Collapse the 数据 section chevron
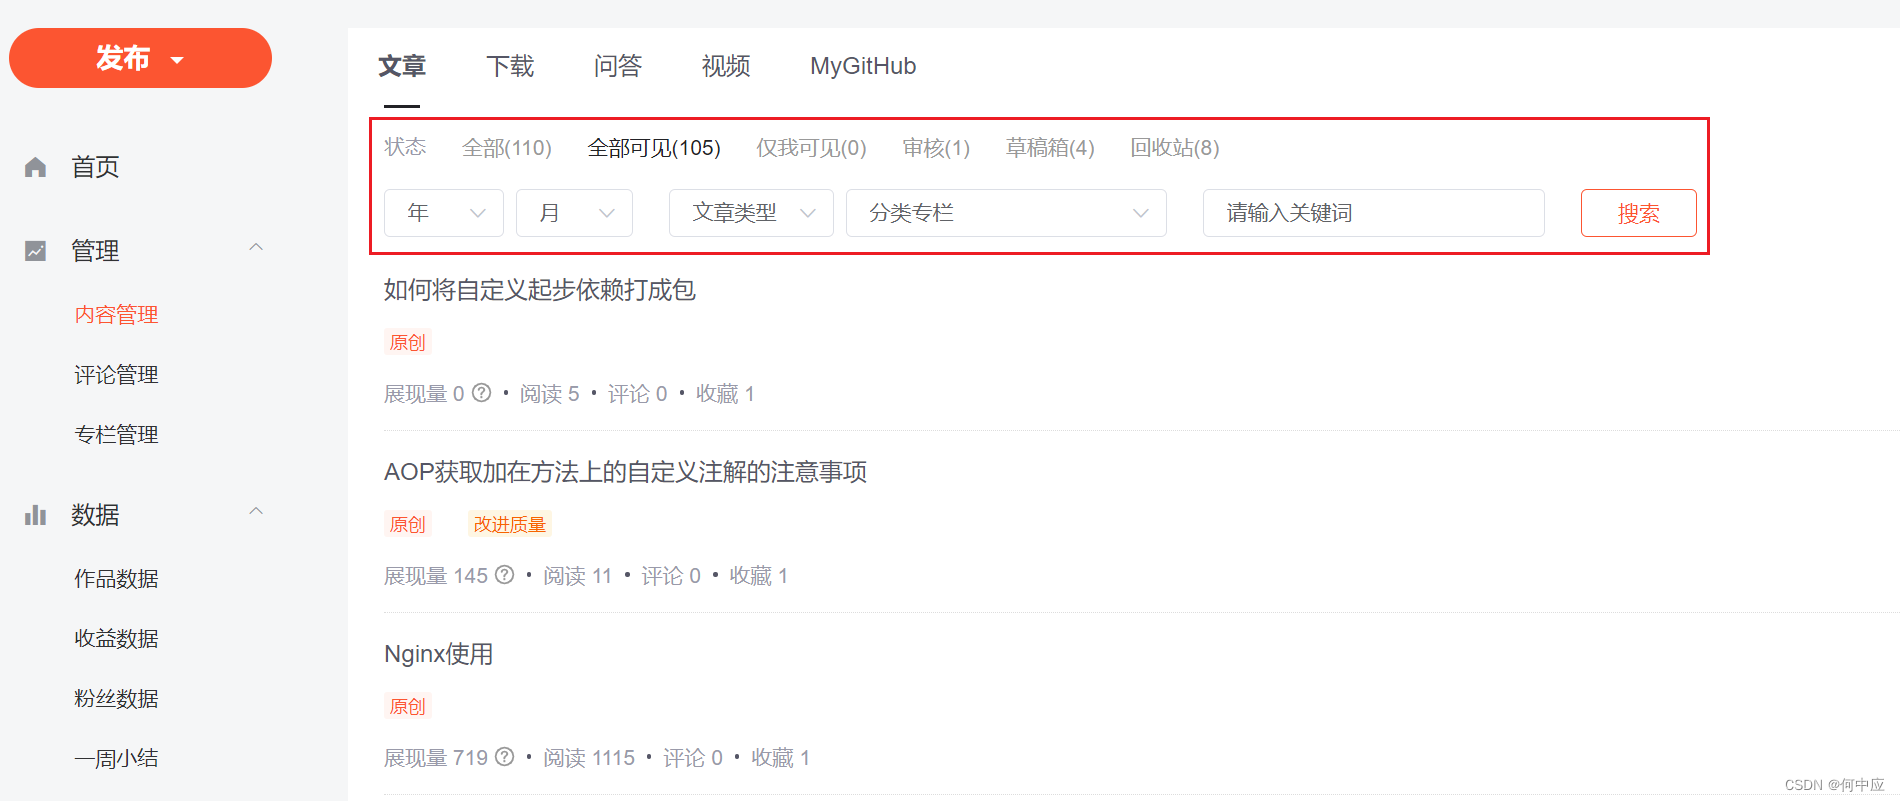1900x801 pixels. (x=256, y=511)
